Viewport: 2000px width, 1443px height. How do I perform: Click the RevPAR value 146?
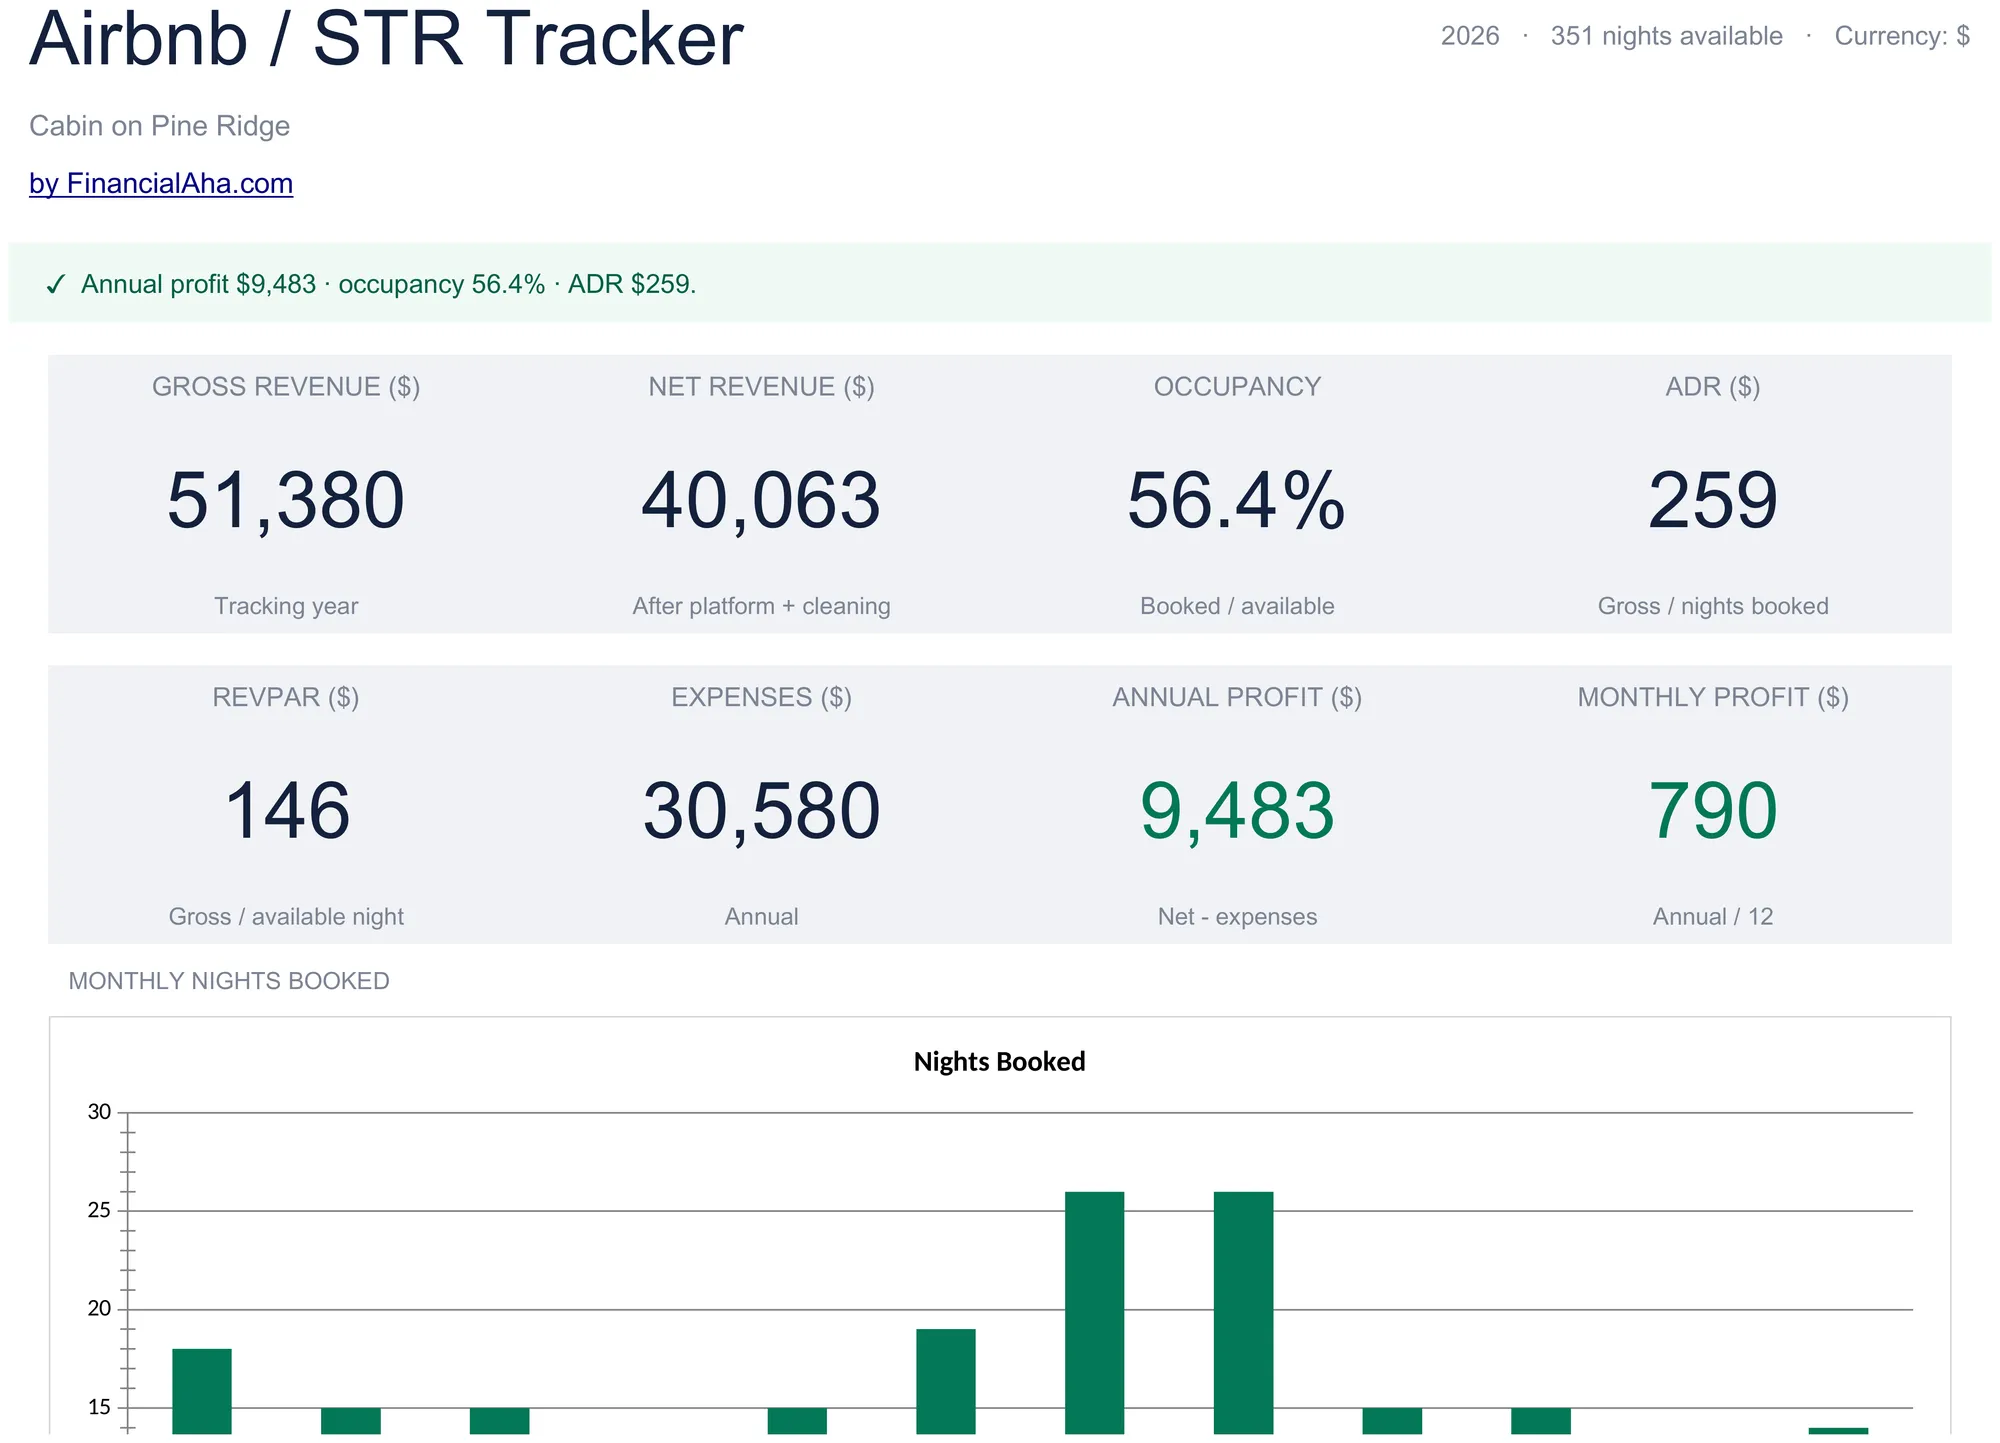(286, 811)
